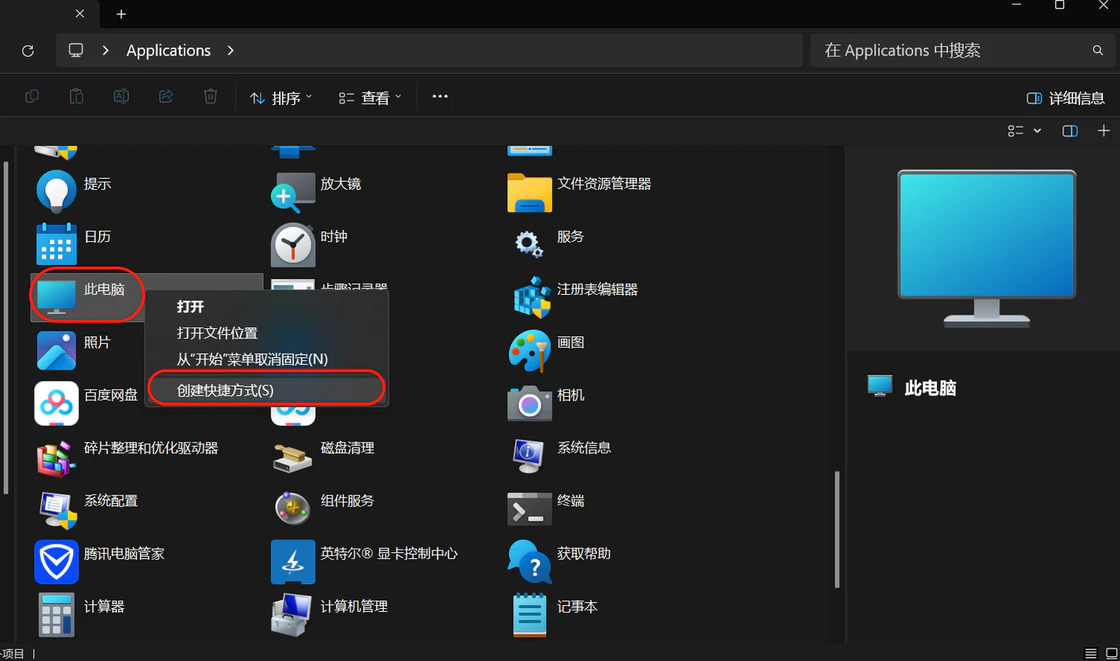Launch 腾讯电脑管家 shield icon
Viewport: 1120px width, 661px height.
(x=56, y=562)
